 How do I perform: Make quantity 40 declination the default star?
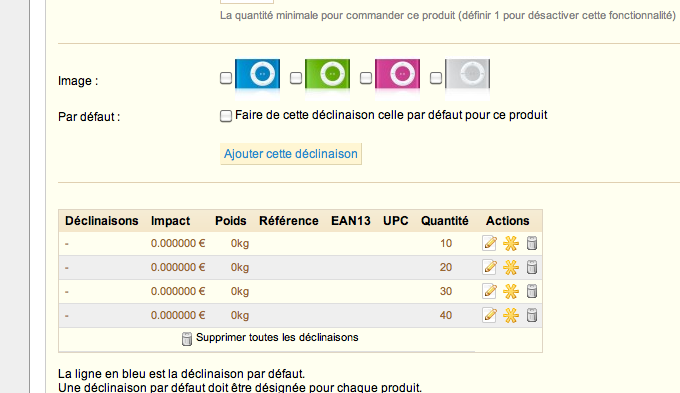pos(511,315)
